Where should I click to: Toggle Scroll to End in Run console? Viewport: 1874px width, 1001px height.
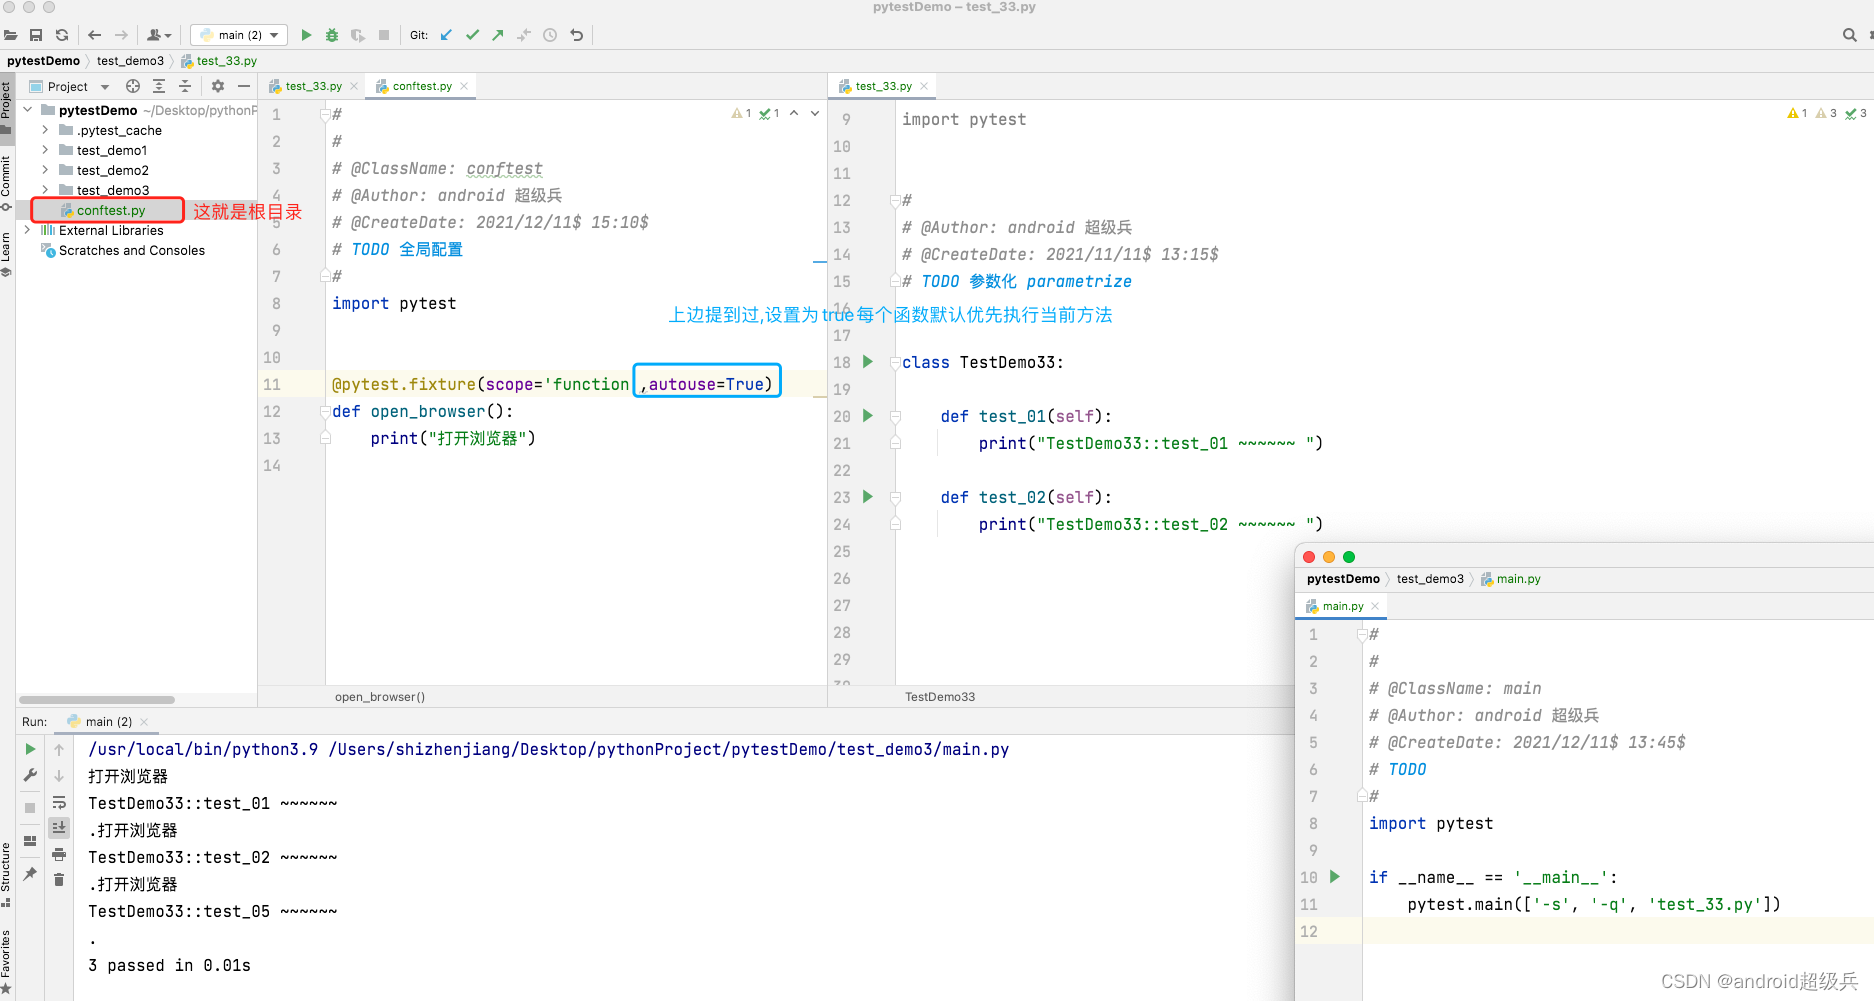[x=59, y=828]
